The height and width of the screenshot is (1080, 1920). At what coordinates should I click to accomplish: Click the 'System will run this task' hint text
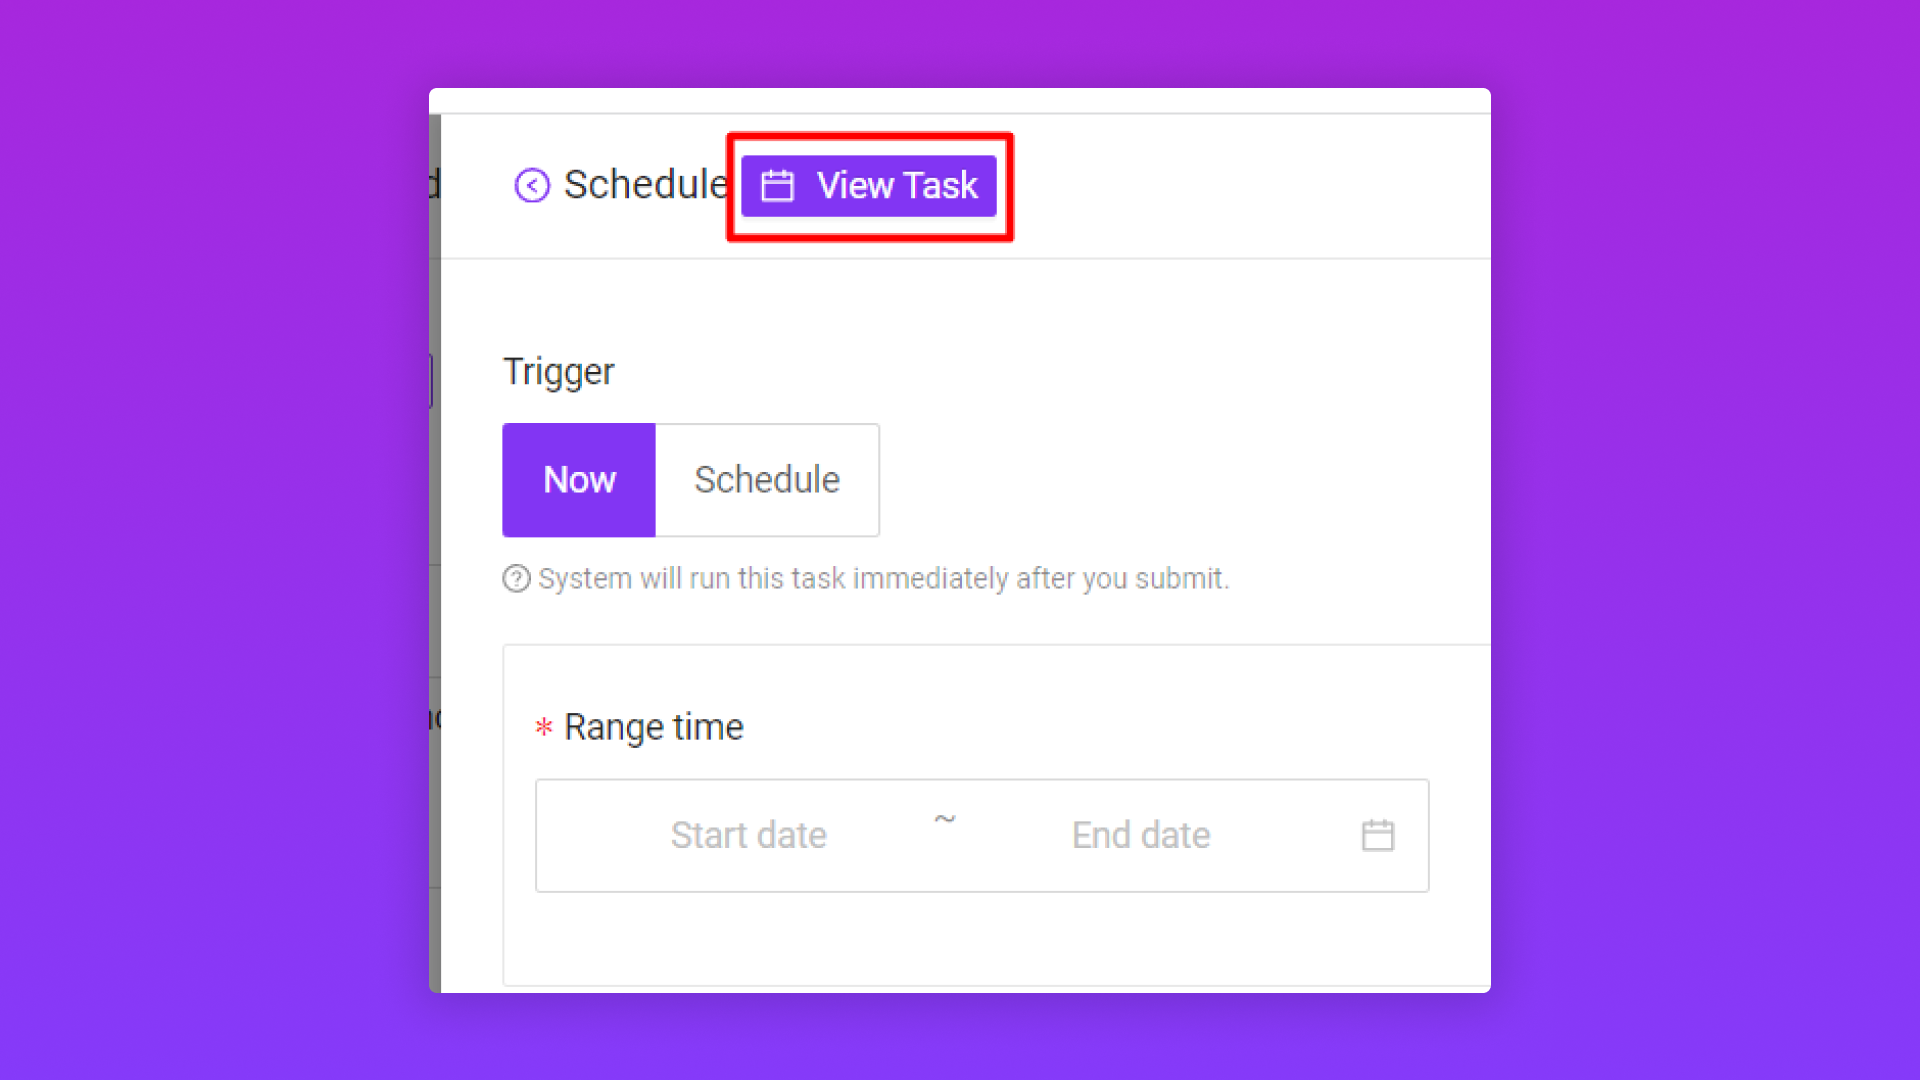tap(883, 579)
